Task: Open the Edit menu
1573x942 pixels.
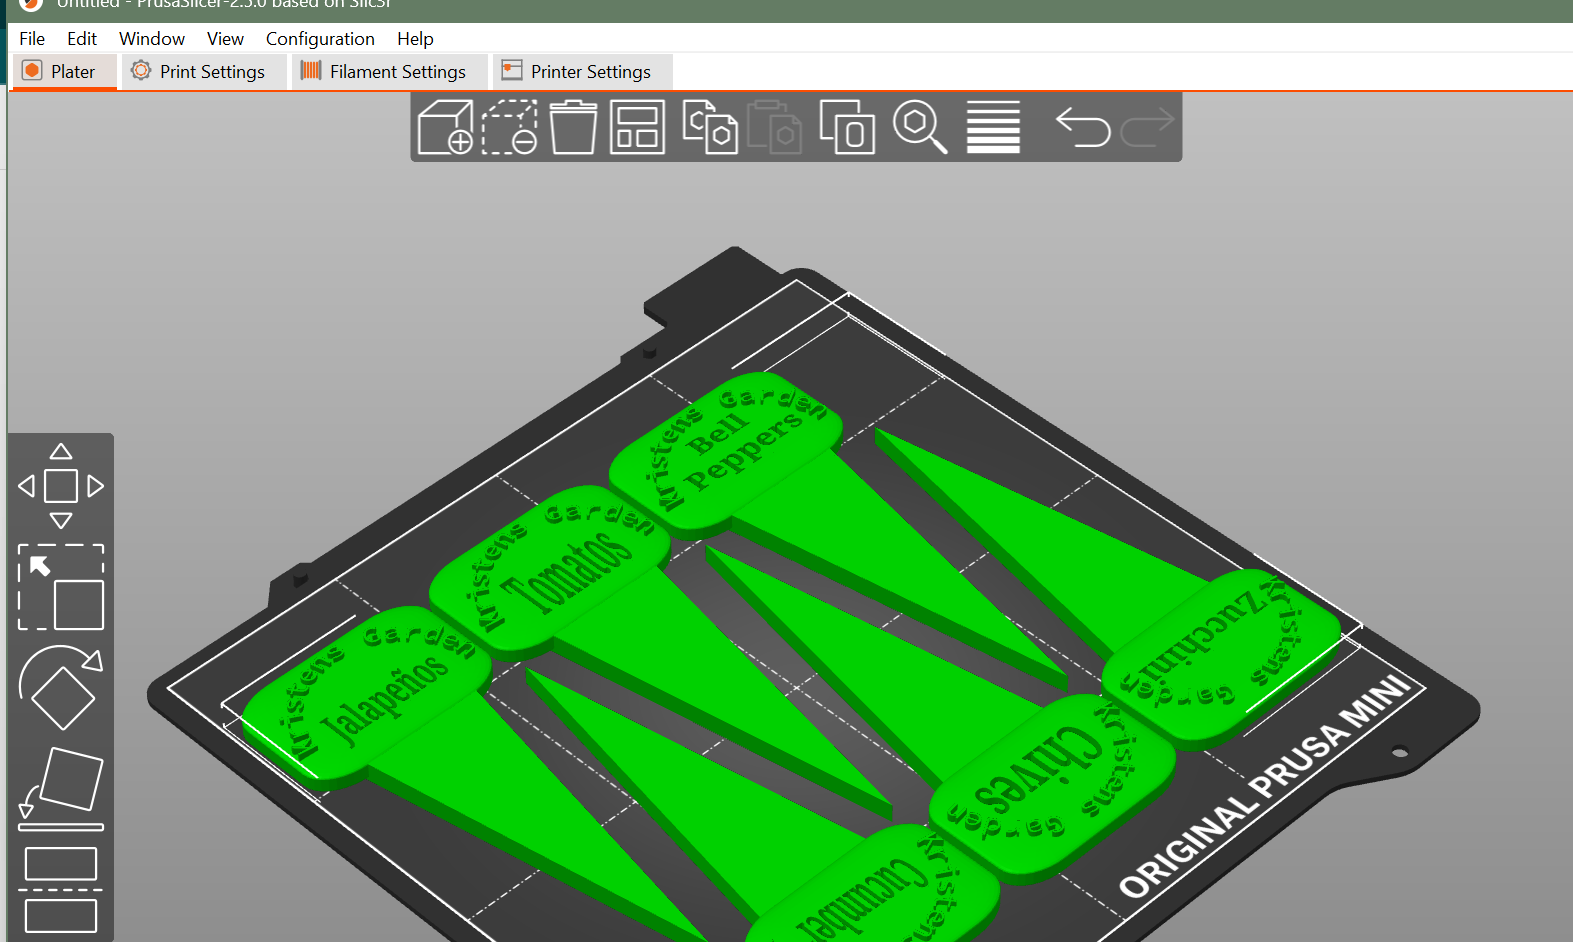Action: click(82, 39)
